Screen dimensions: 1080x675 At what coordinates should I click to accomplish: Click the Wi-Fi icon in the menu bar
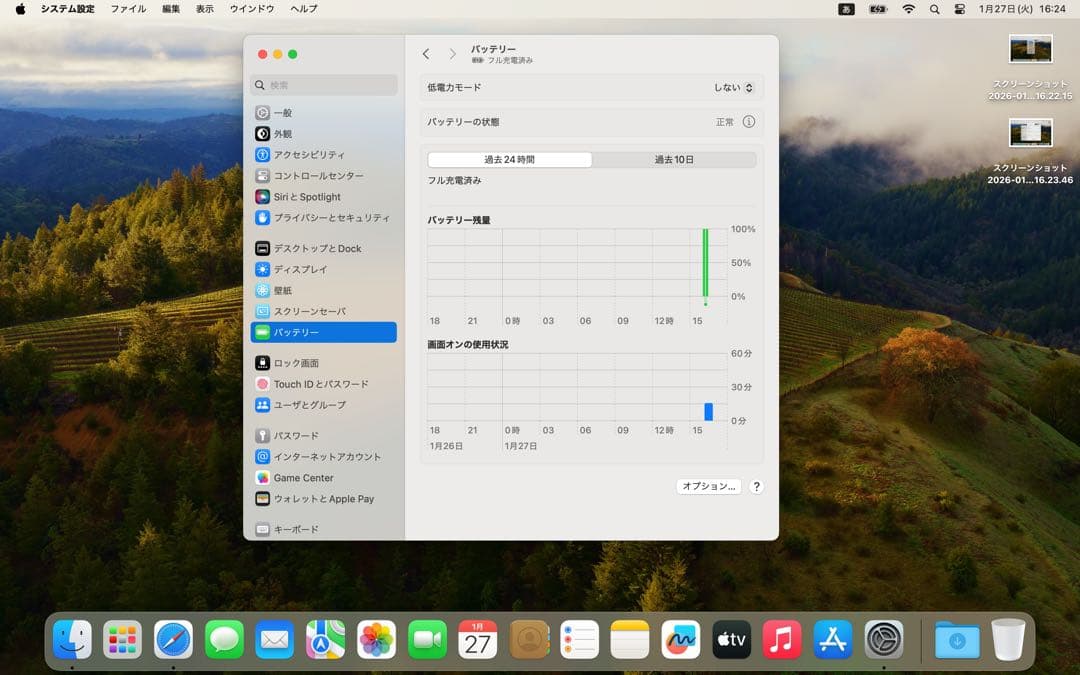[x=907, y=8]
